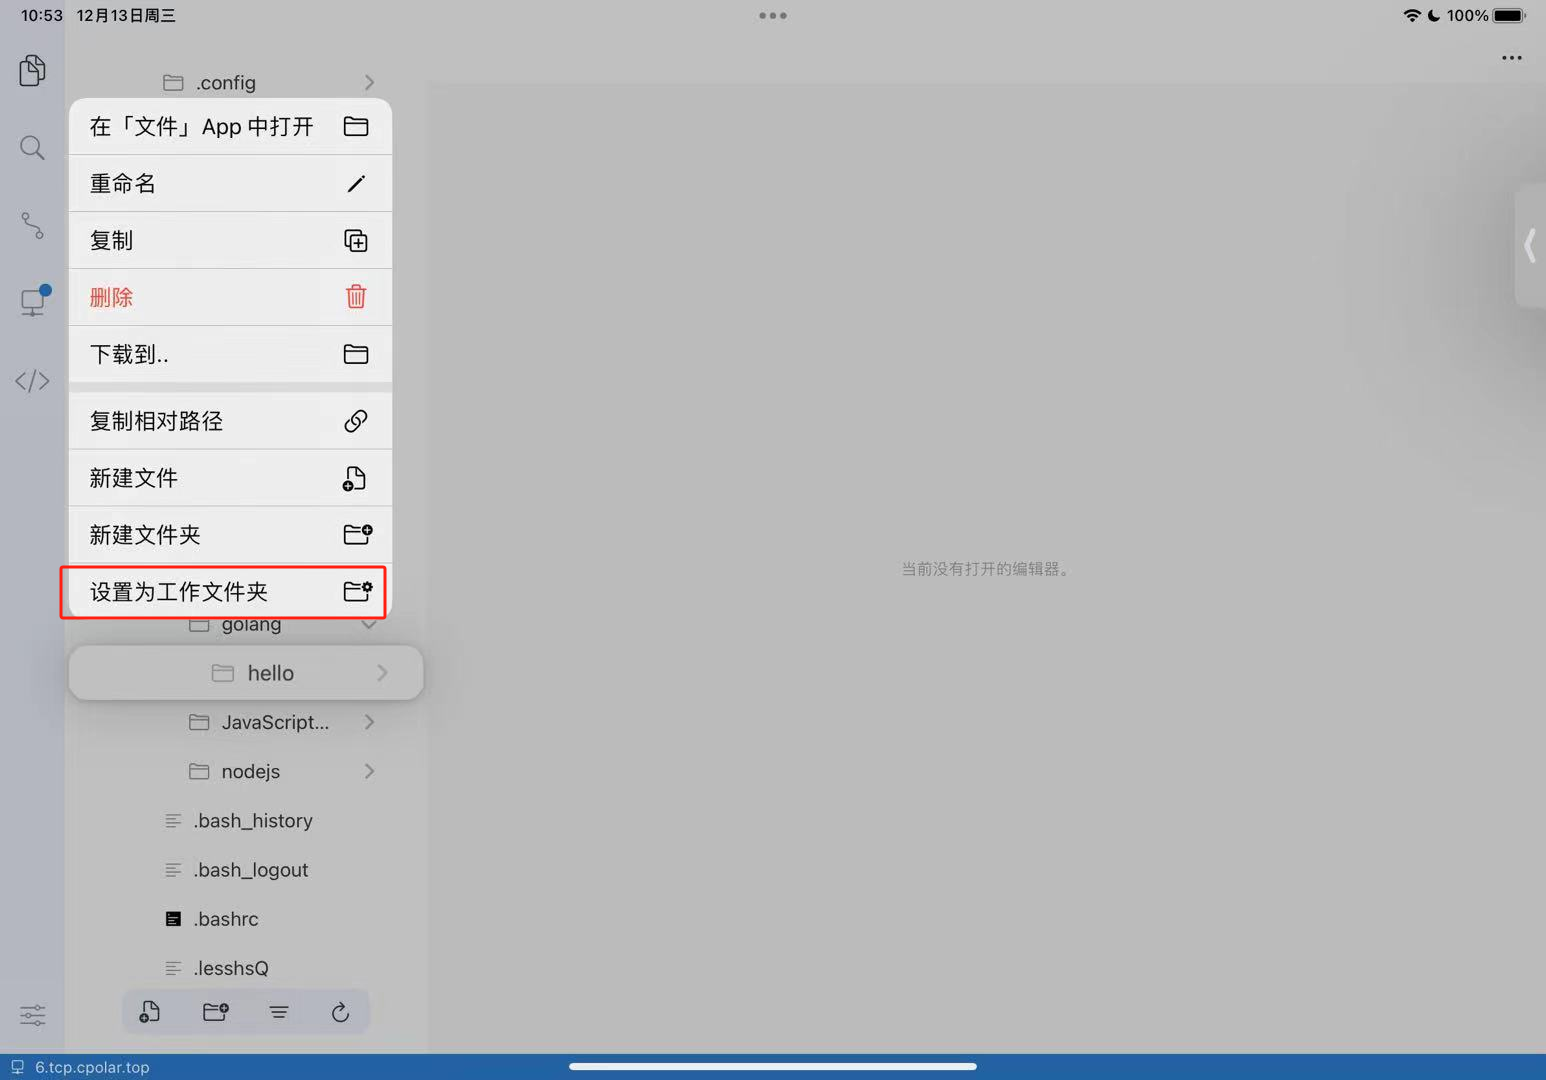The height and width of the screenshot is (1080, 1546).
Task: Expand the JavaScript... folder chevron
Action: coord(369,722)
